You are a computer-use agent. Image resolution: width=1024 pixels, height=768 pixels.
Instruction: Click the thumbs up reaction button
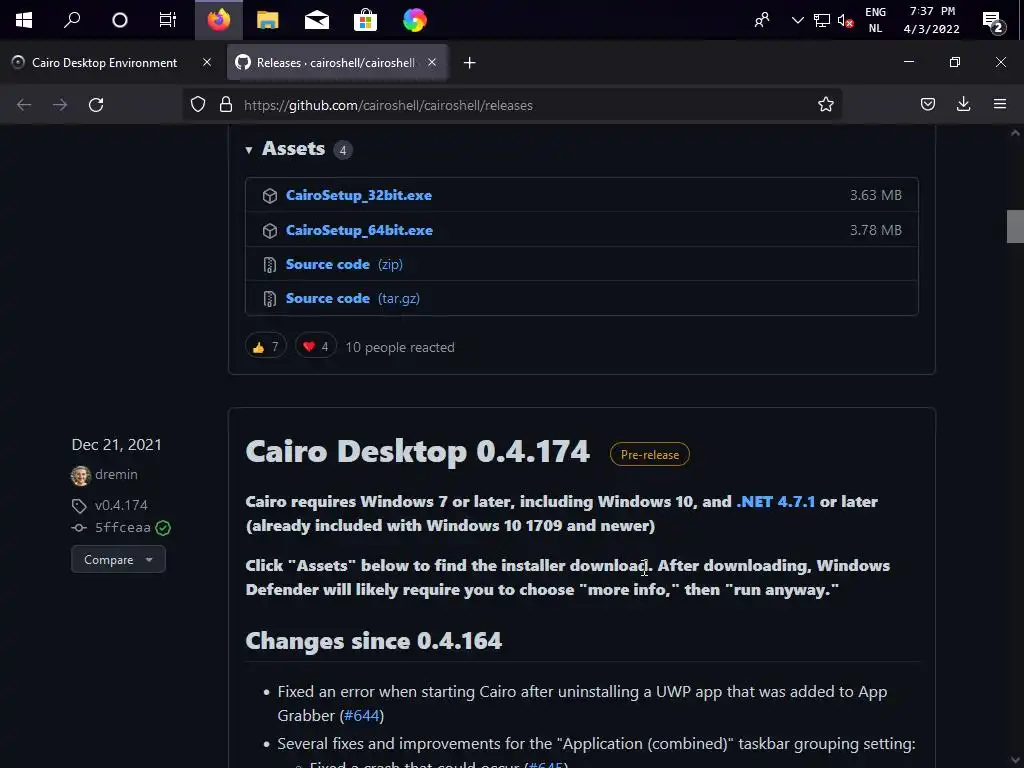266,346
